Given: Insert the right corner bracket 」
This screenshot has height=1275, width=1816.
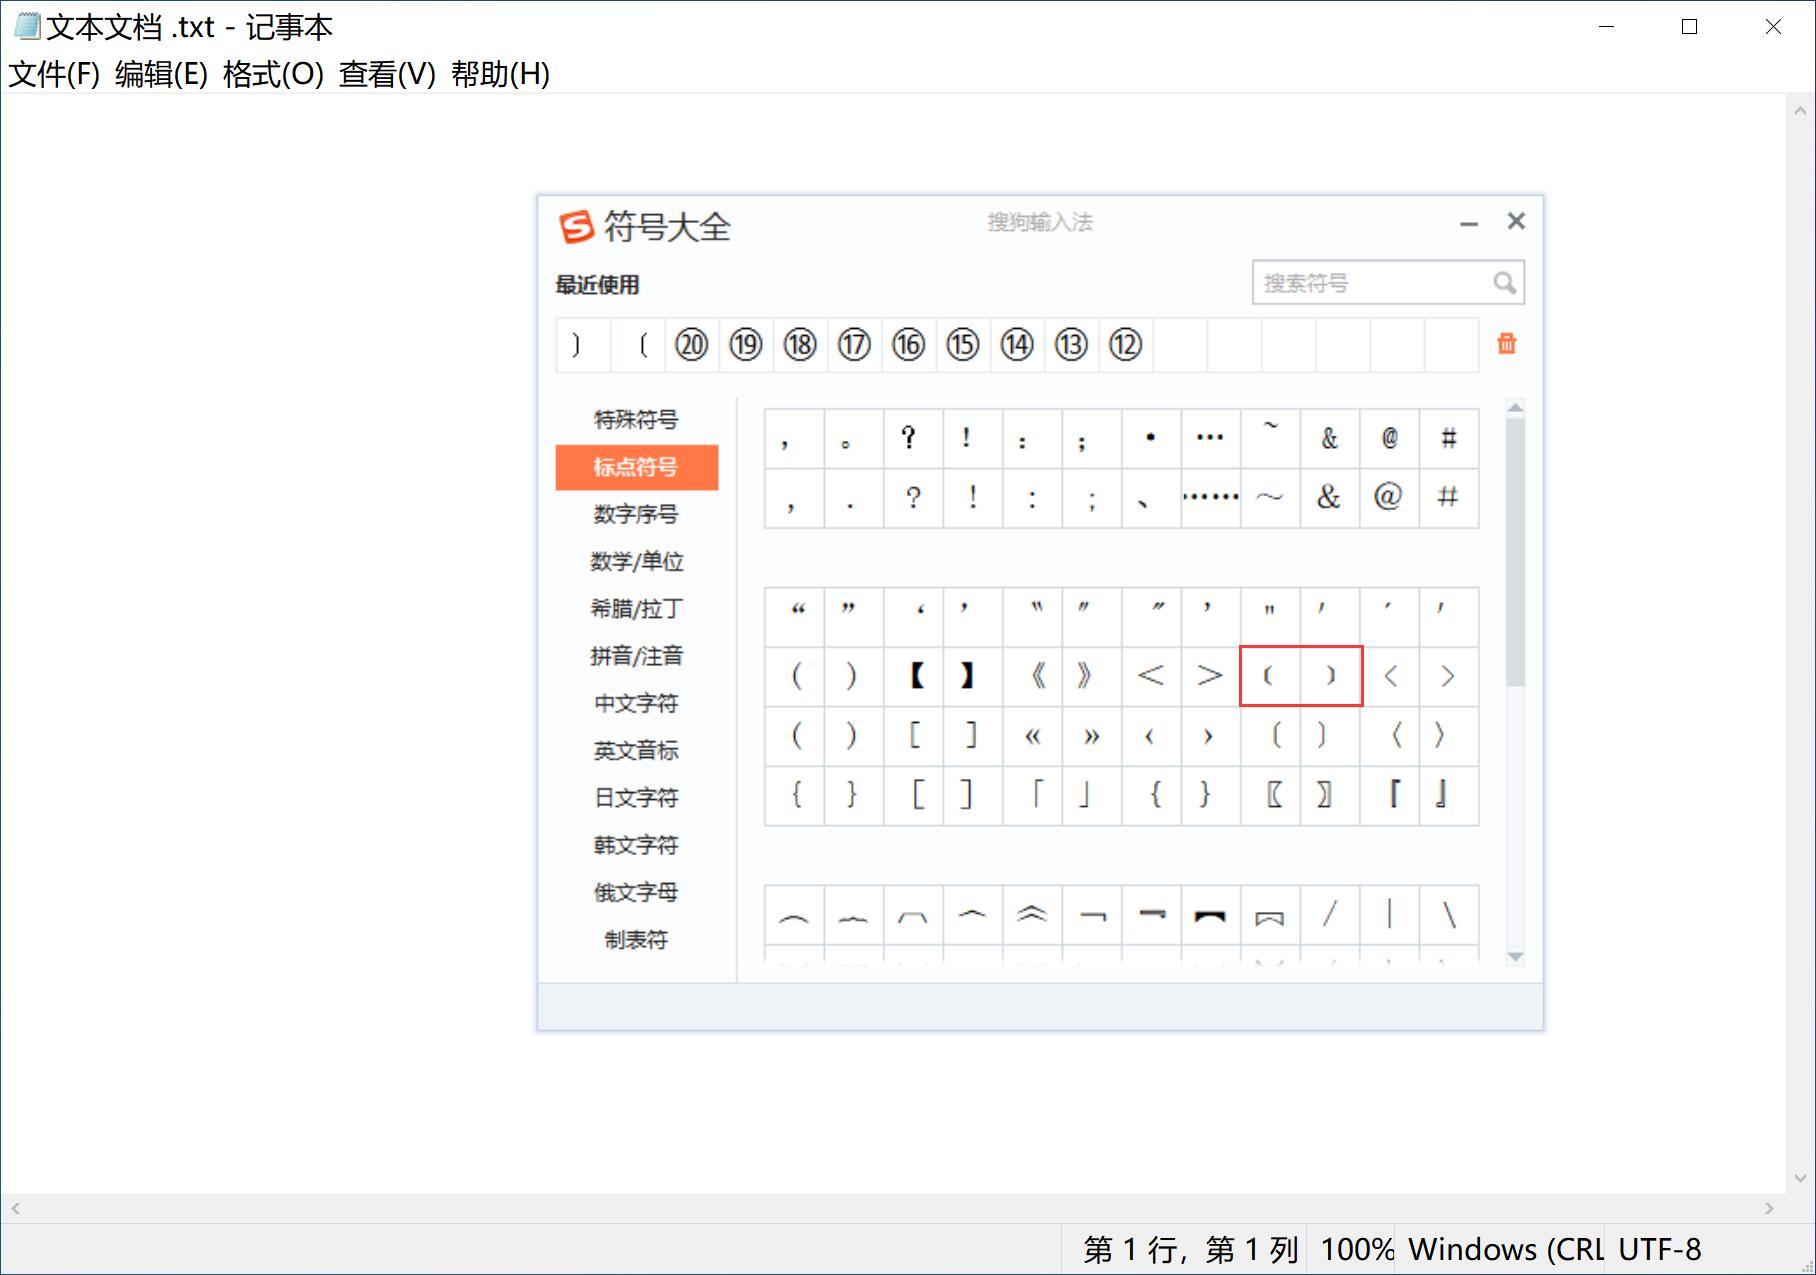Looking at the screenshot, I should click(x=1092, y=795).
